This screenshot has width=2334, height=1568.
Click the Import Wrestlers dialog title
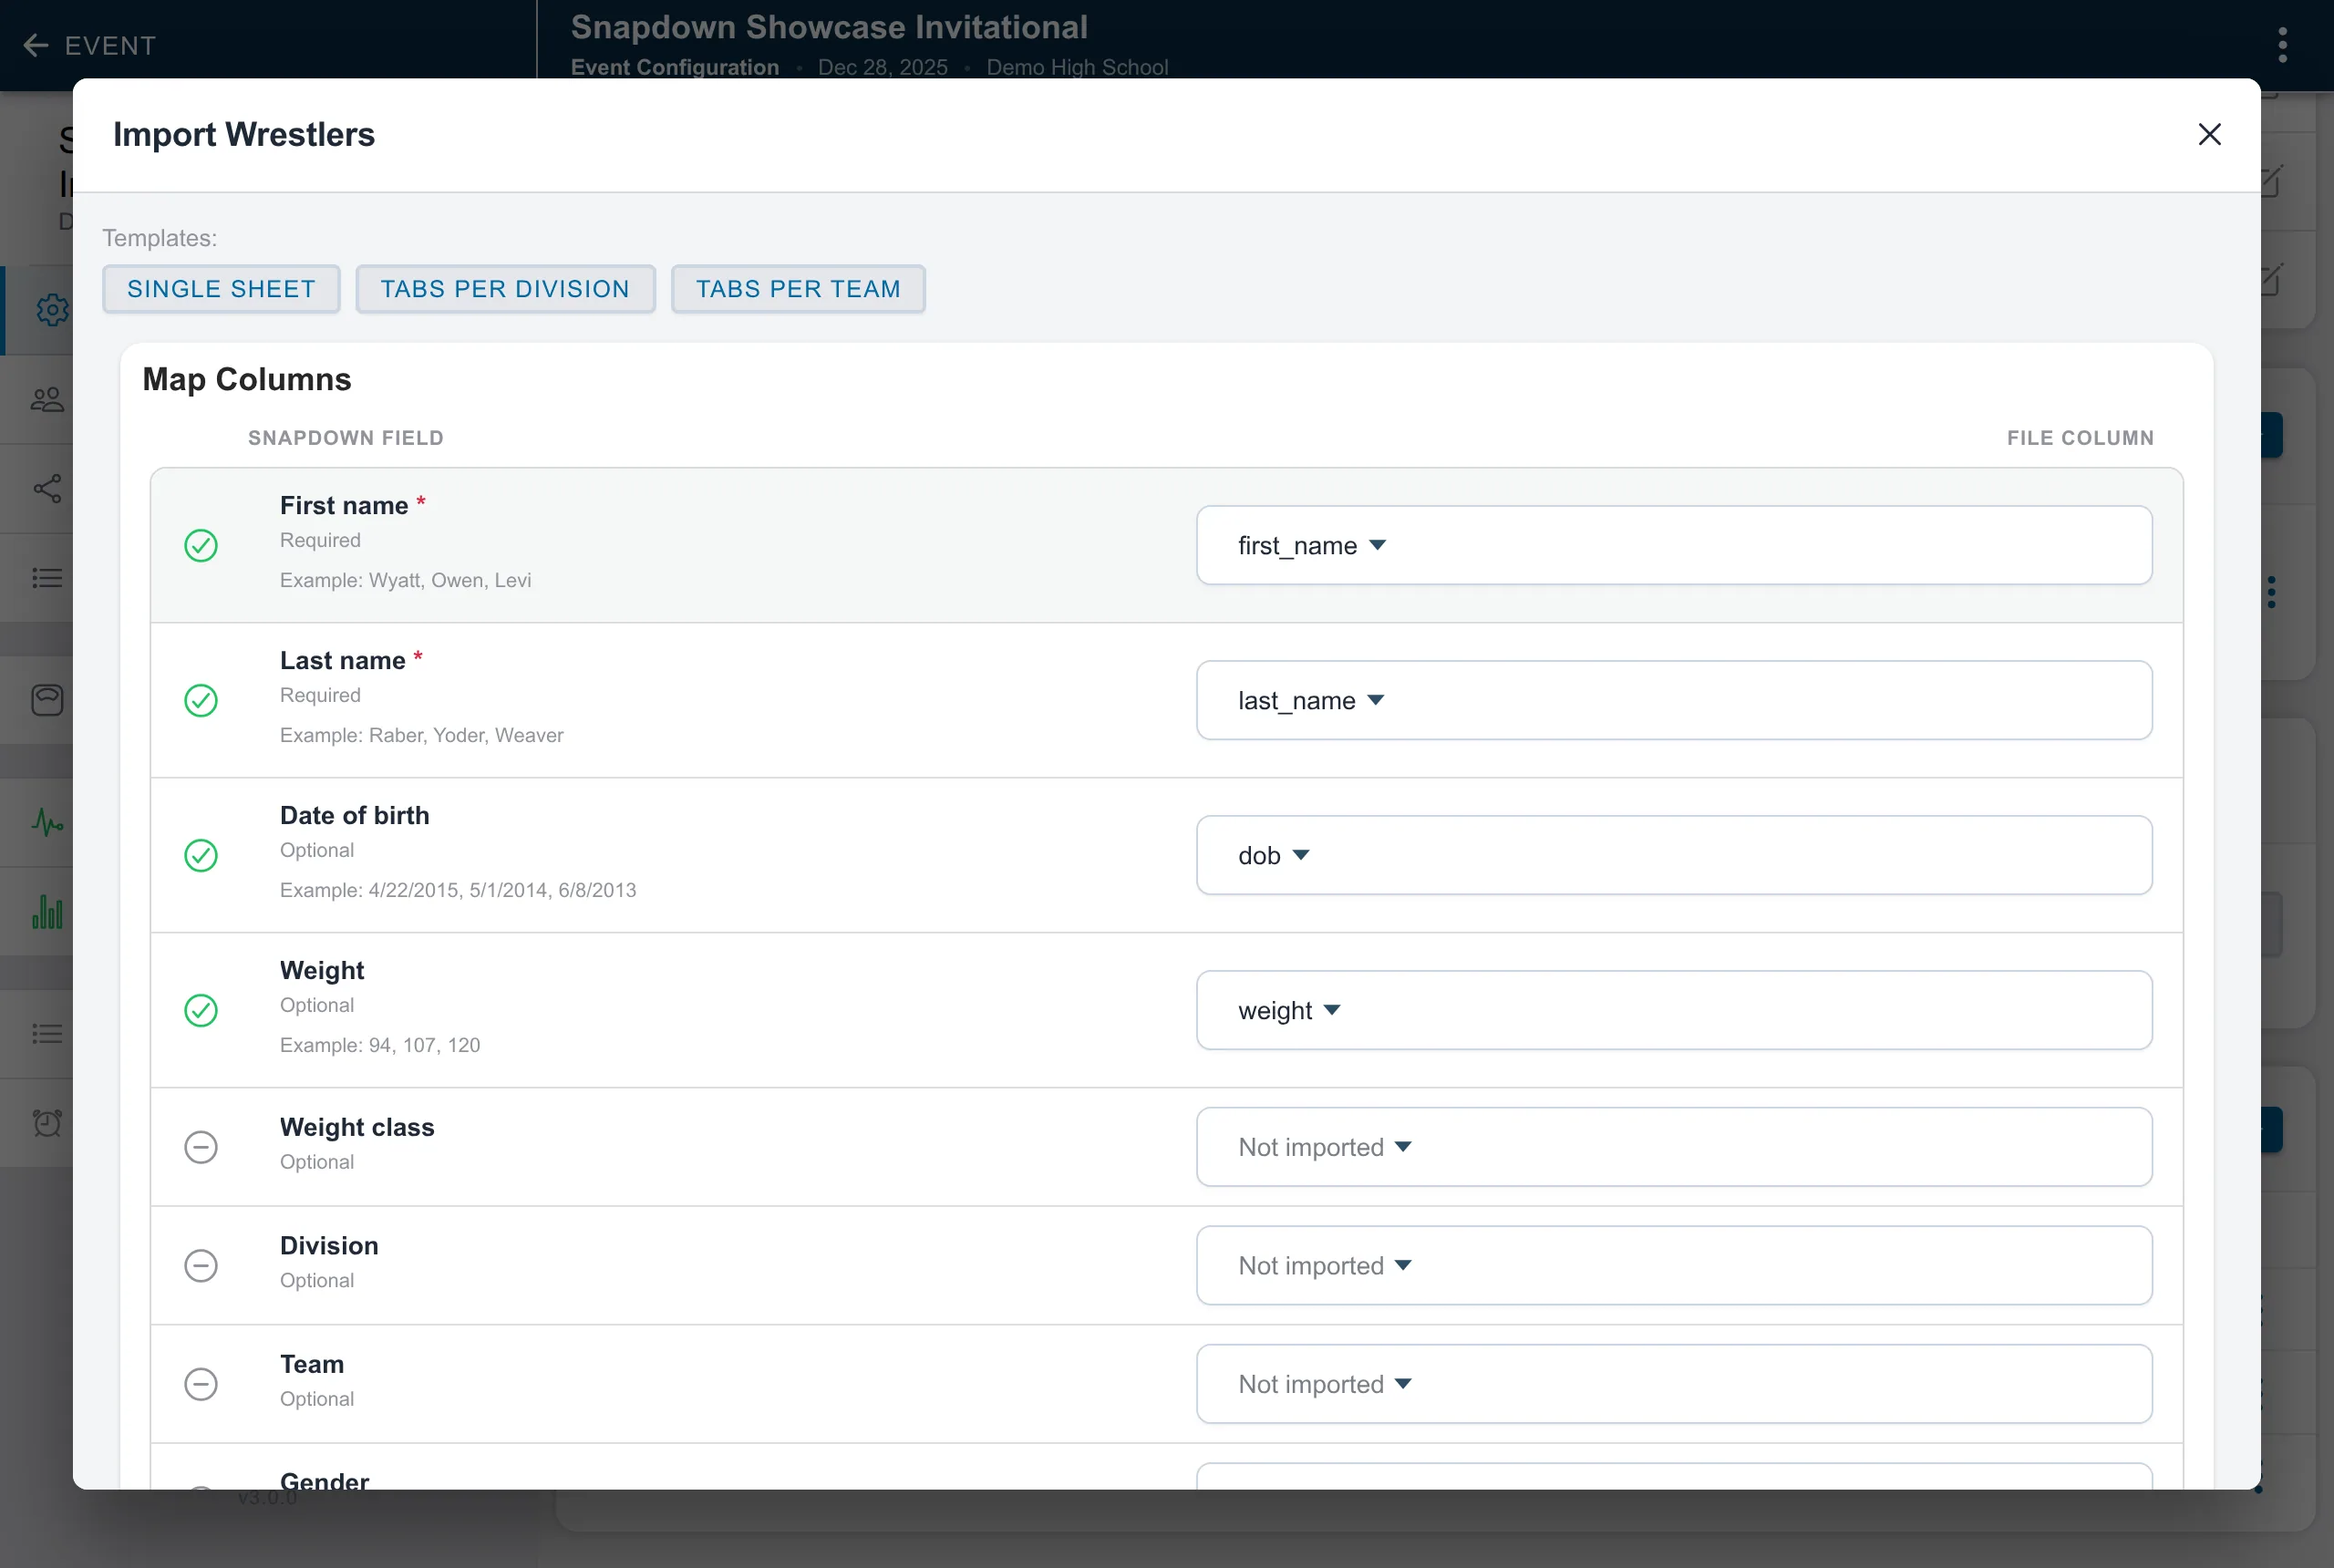(x=244, y=134)
